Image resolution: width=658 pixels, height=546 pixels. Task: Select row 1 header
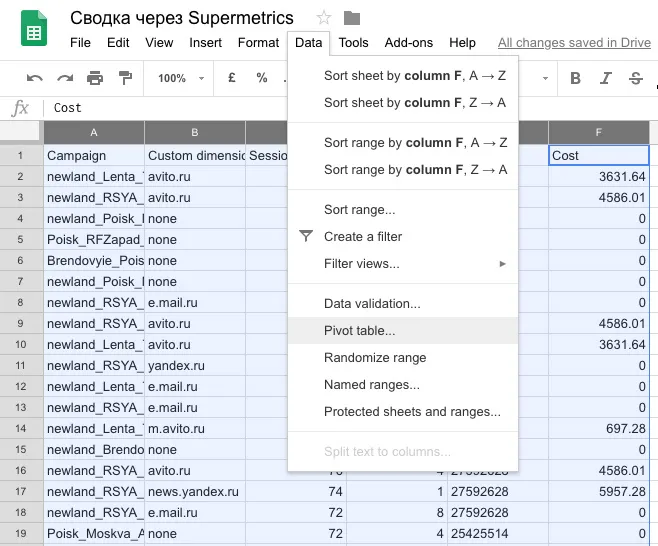(21, 155)
